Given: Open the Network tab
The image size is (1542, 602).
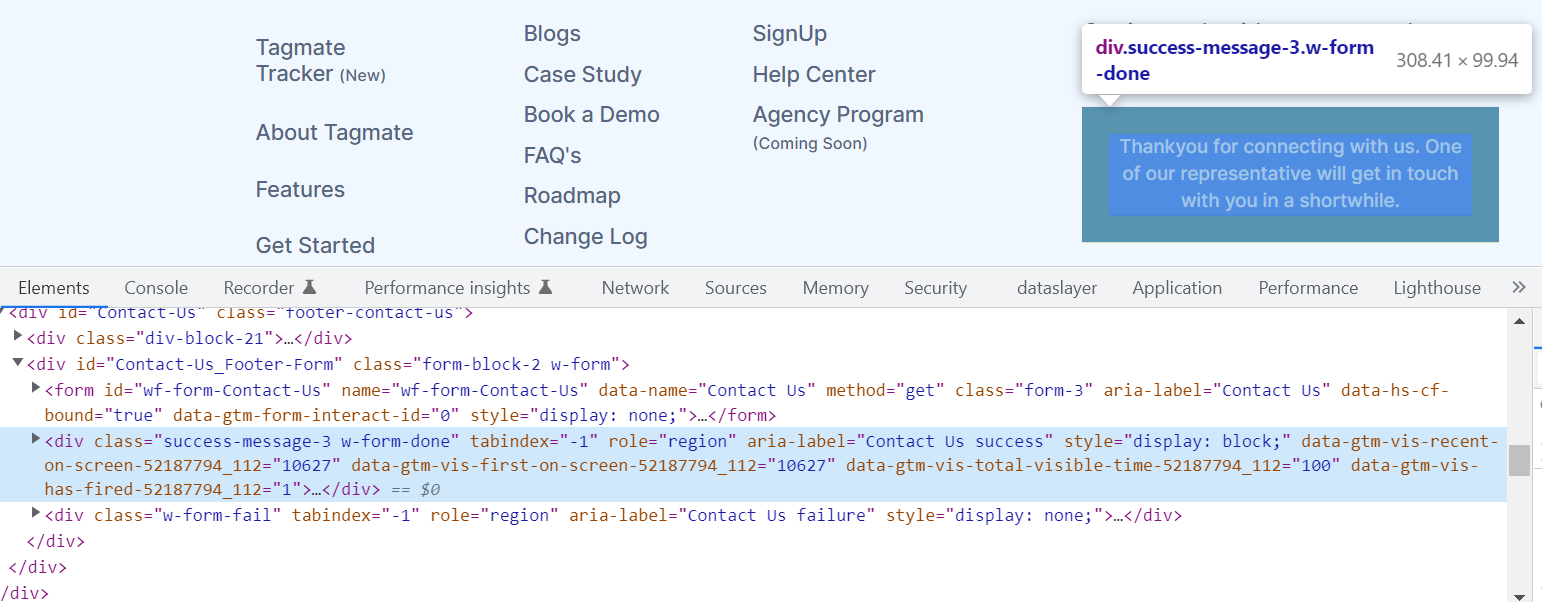Looking at the screenshot, I should 635,288.
